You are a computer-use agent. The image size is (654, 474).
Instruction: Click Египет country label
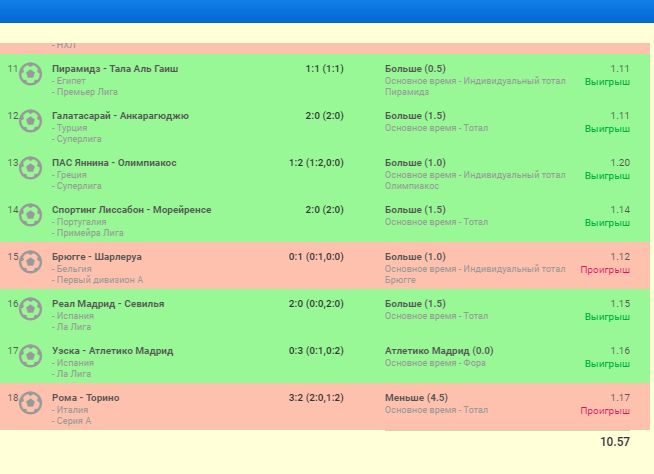(x=71, y=81)
